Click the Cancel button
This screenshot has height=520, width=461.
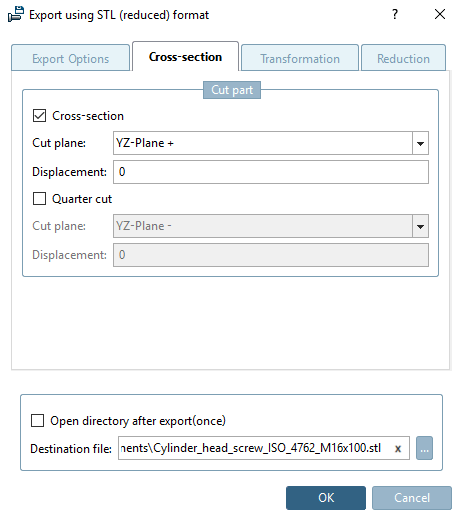click(412, 498)
